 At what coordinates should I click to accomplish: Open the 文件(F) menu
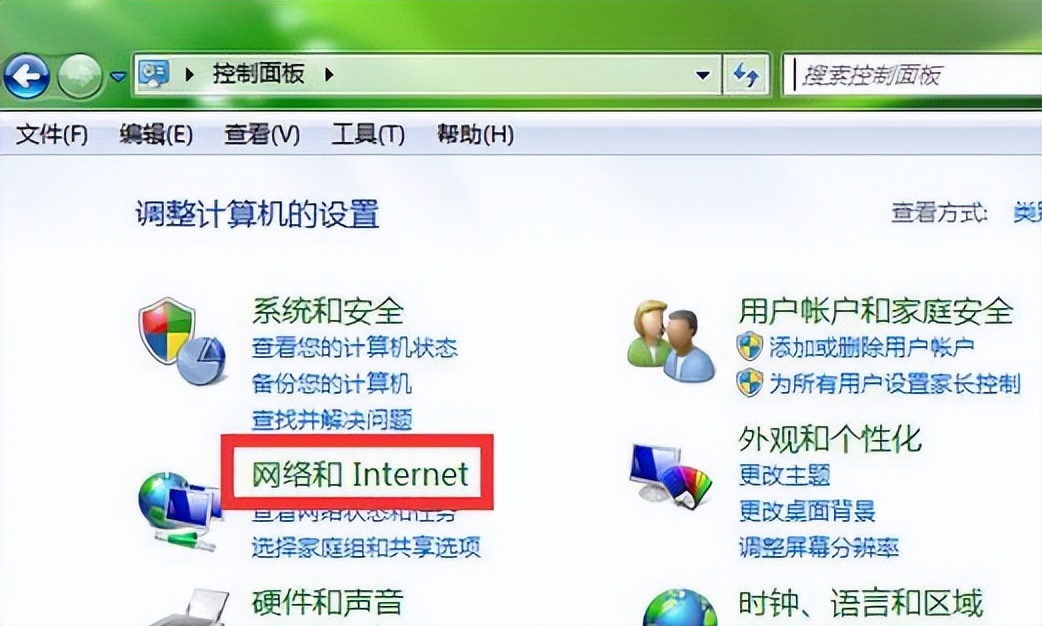[52, 135]
